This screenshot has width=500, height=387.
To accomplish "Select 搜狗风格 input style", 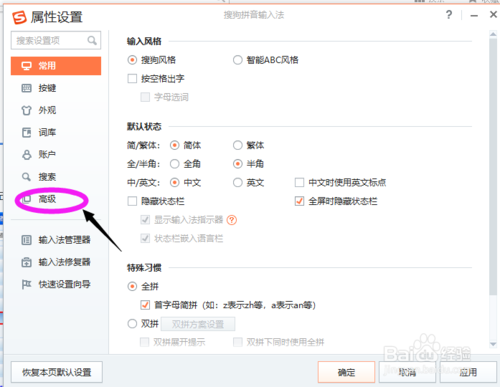I will click(132, 60).
